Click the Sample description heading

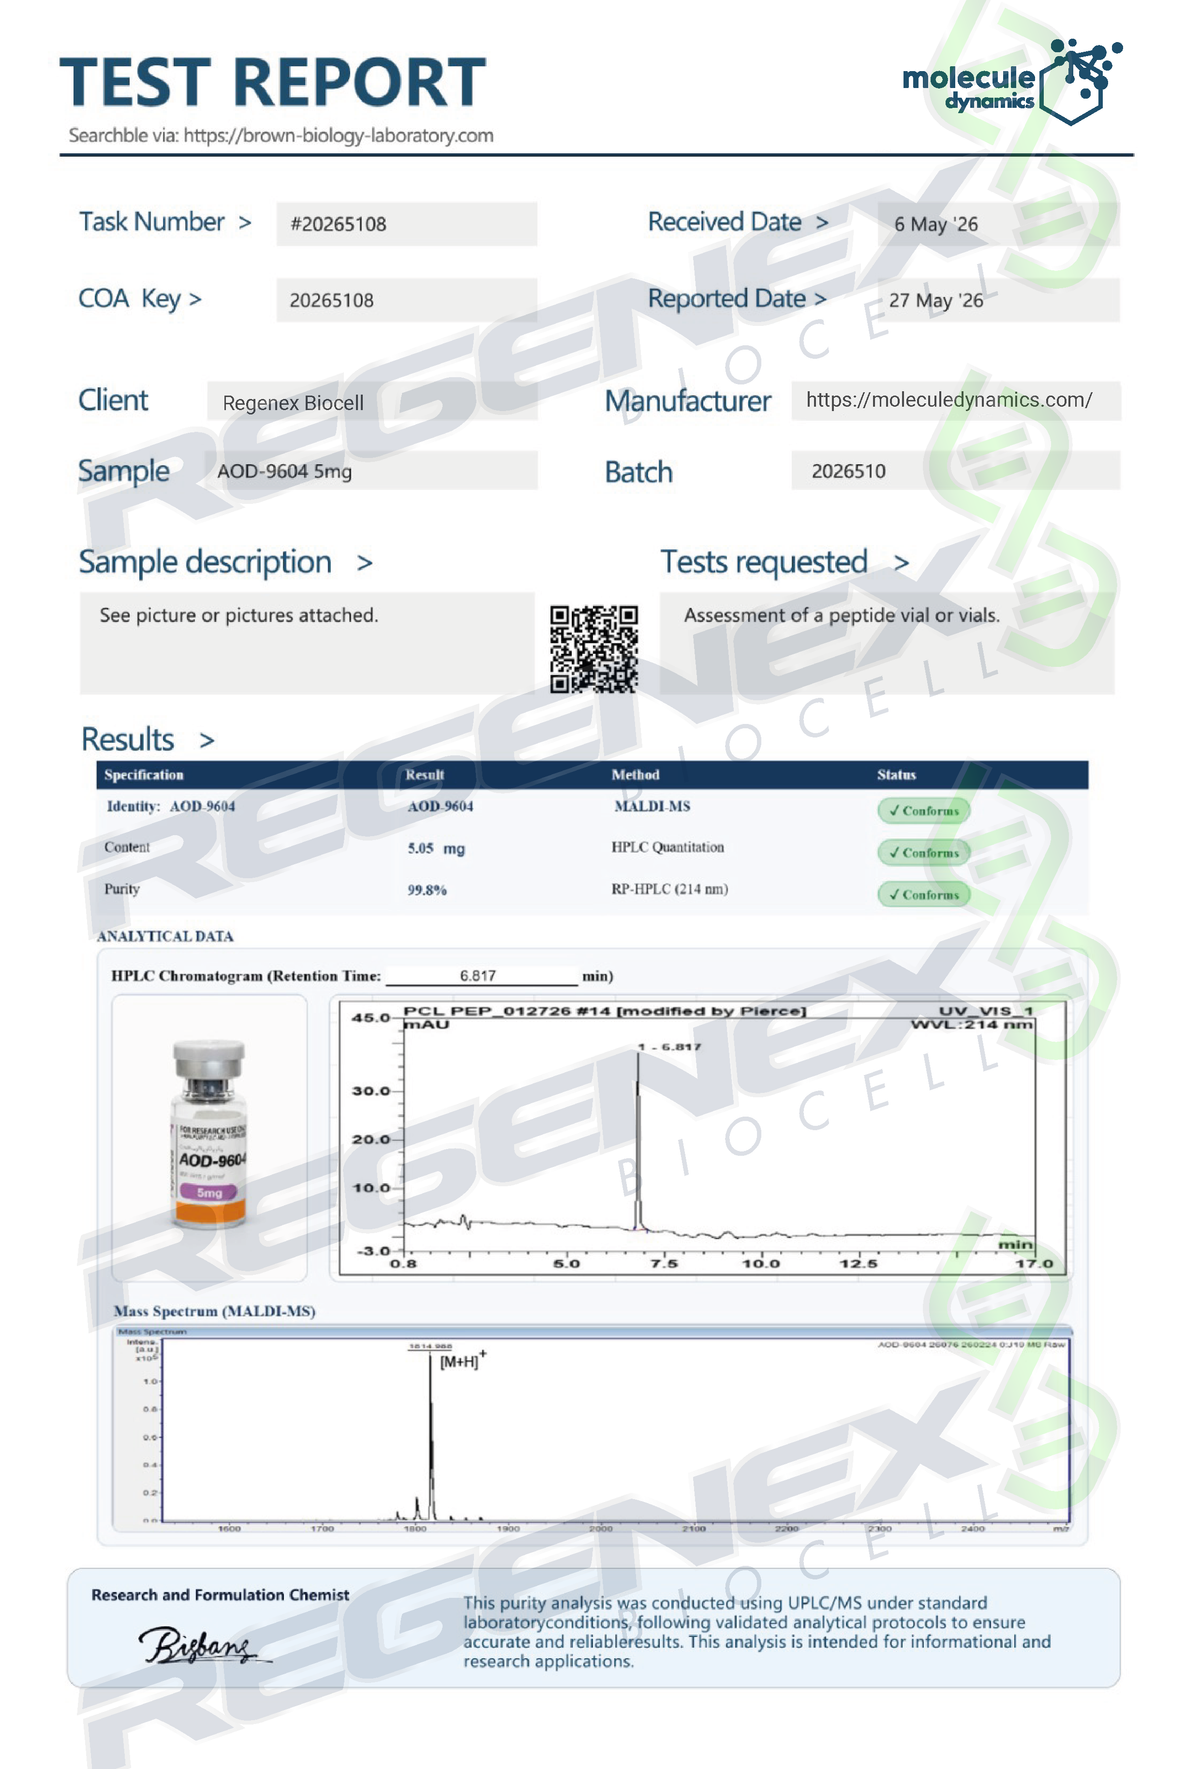205,562
